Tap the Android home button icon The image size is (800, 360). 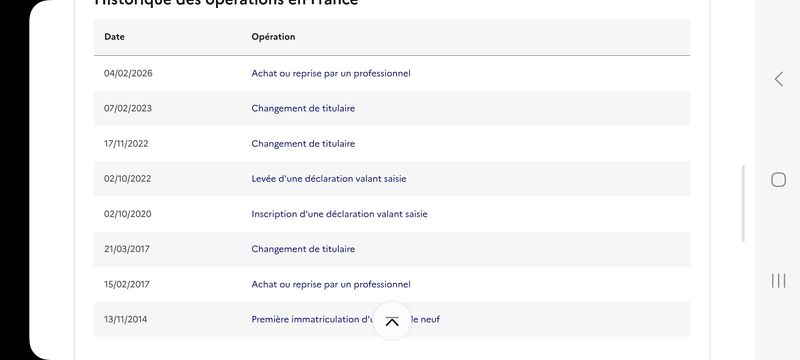tap(779, 179)
